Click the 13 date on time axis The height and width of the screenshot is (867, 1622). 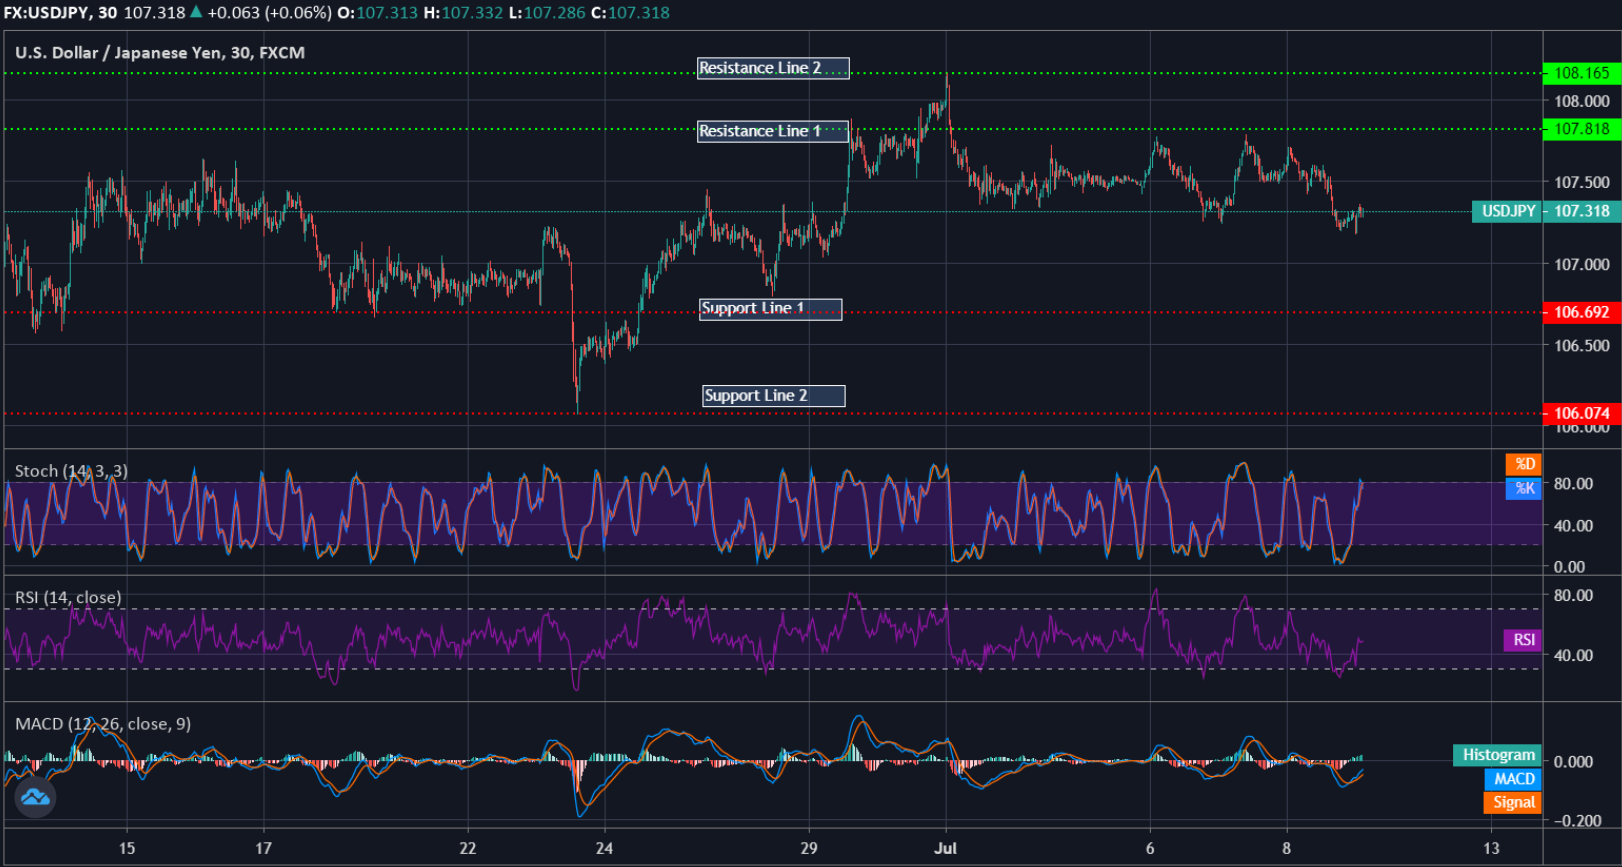[1491, 848]
